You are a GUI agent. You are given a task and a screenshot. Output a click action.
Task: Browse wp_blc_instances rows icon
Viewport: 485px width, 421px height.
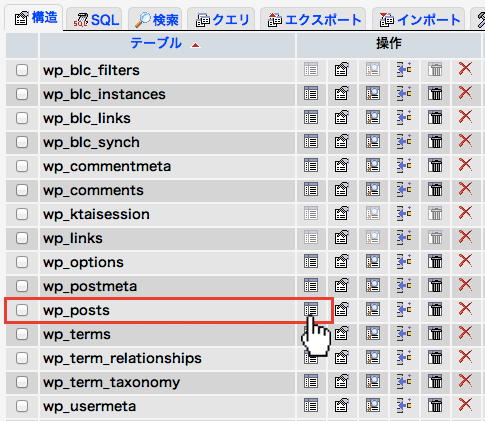[x=311, y=94]
